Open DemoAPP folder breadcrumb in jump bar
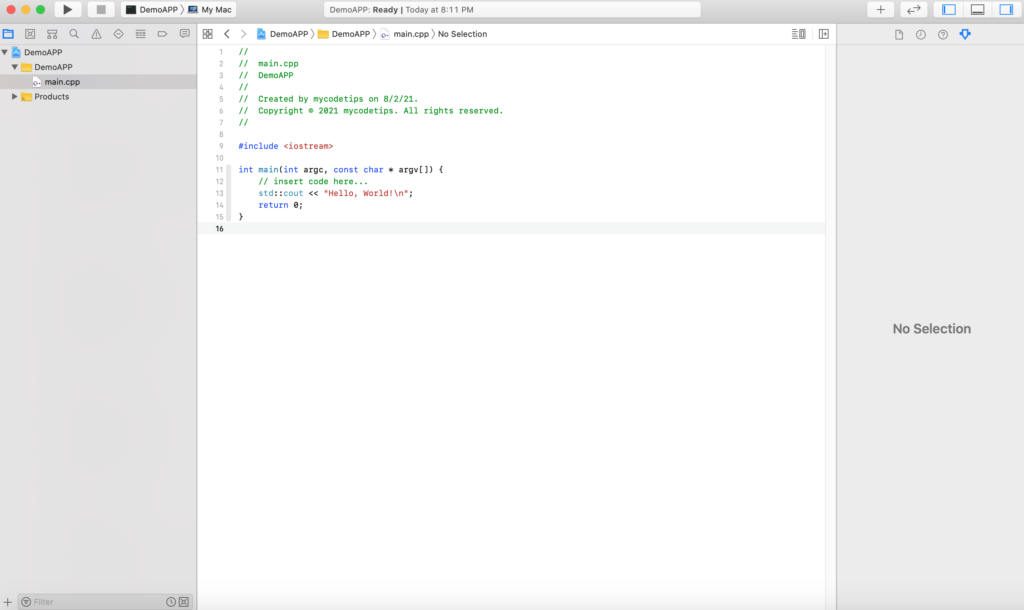Screen dimensions: 1024x610 pos(344,34)
